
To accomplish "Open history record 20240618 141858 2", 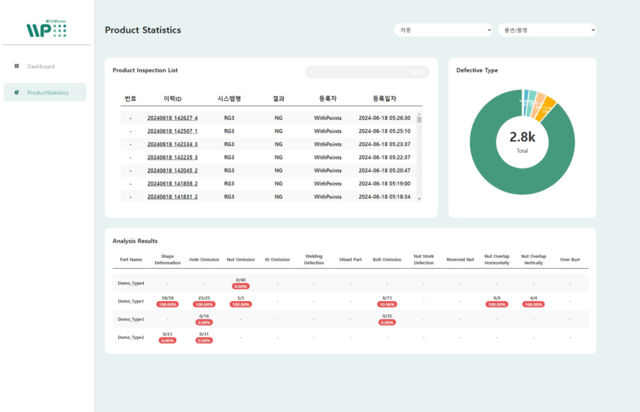I will (x=172, y=183).
